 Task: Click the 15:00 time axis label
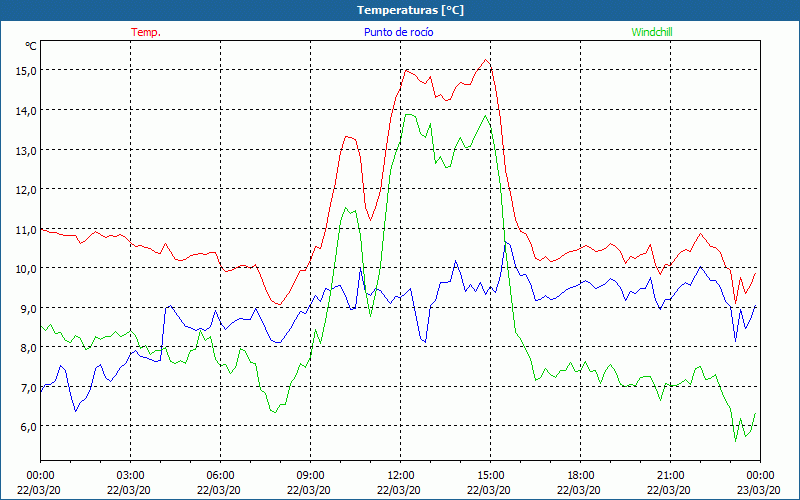point(490,476)
